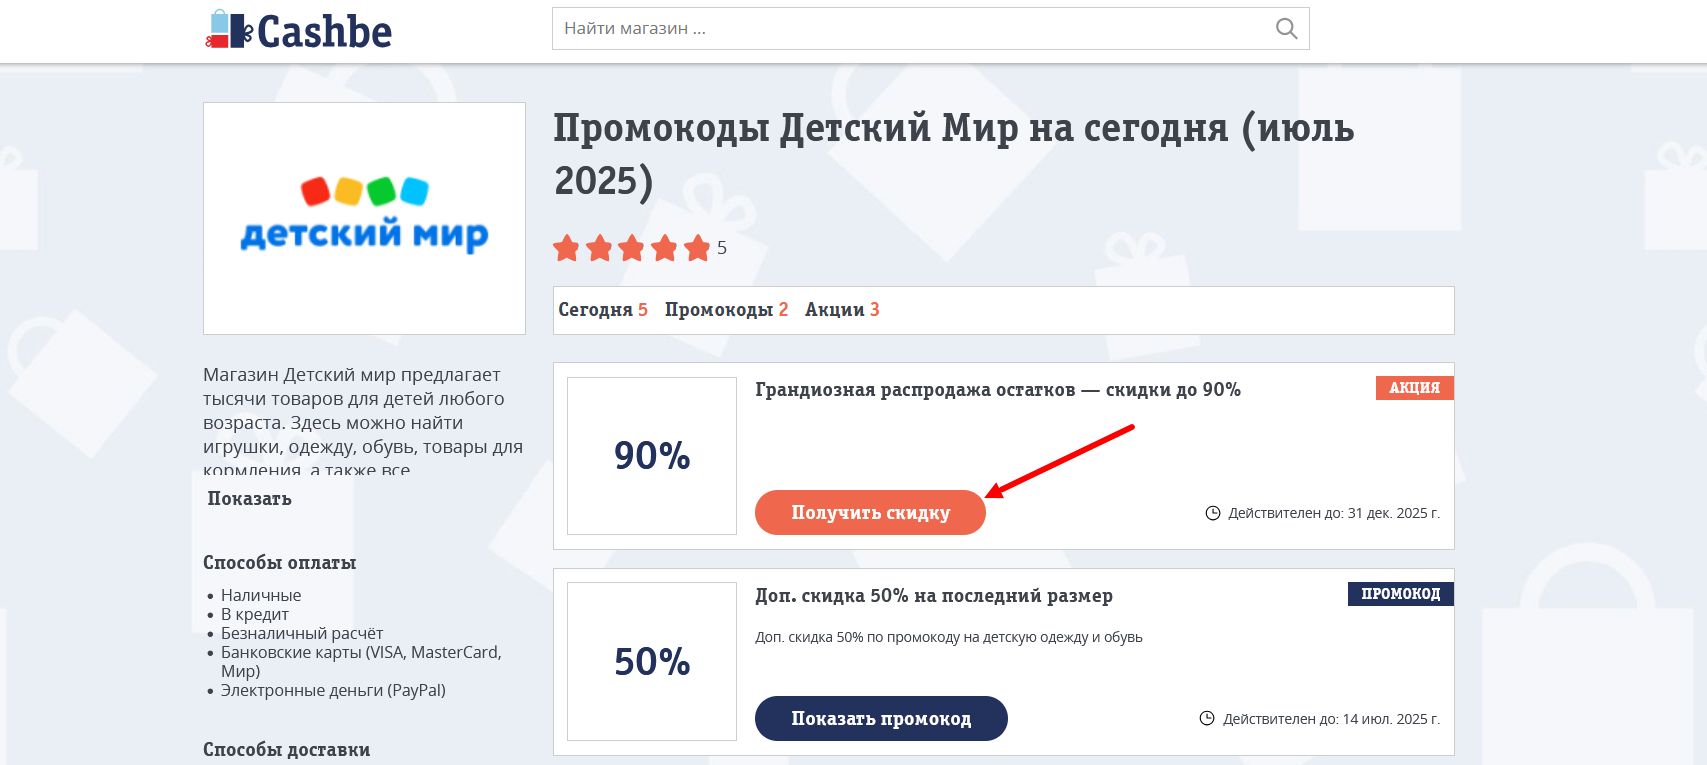Open the Cashbe logo homepage link
1707x765 pixels.
(x=298, y=30)
